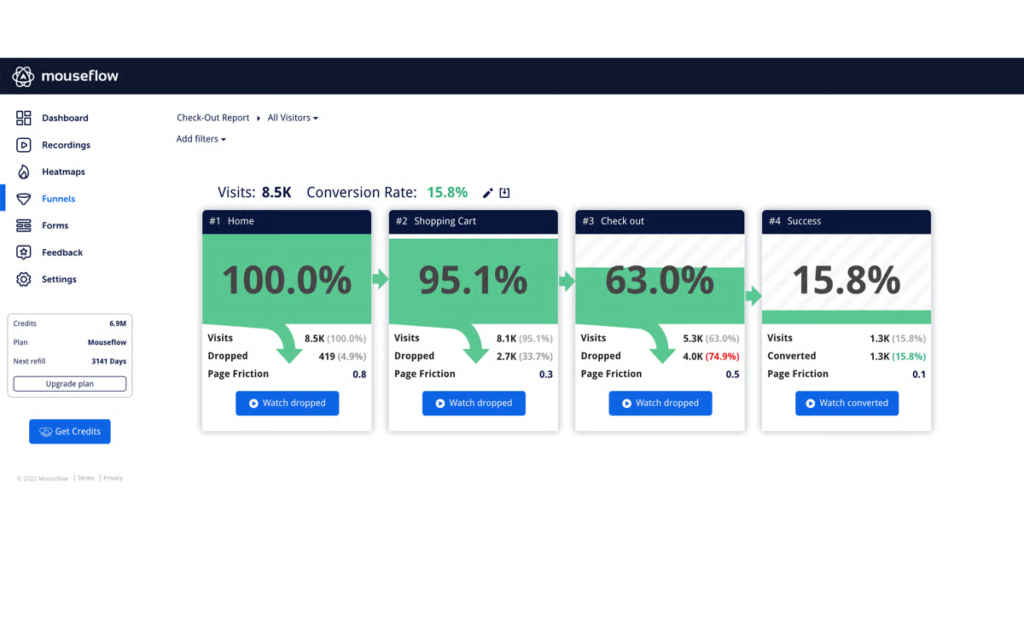The image size is (1024, 640).
Task: Click the Funnels funnel icon
Action: pyautogui.click(x=24, y=199)
